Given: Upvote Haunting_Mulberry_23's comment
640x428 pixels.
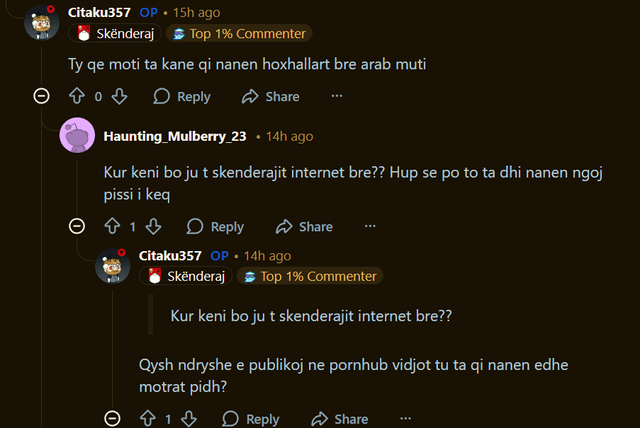Looking at the screenshot, I should click(111, 226).
